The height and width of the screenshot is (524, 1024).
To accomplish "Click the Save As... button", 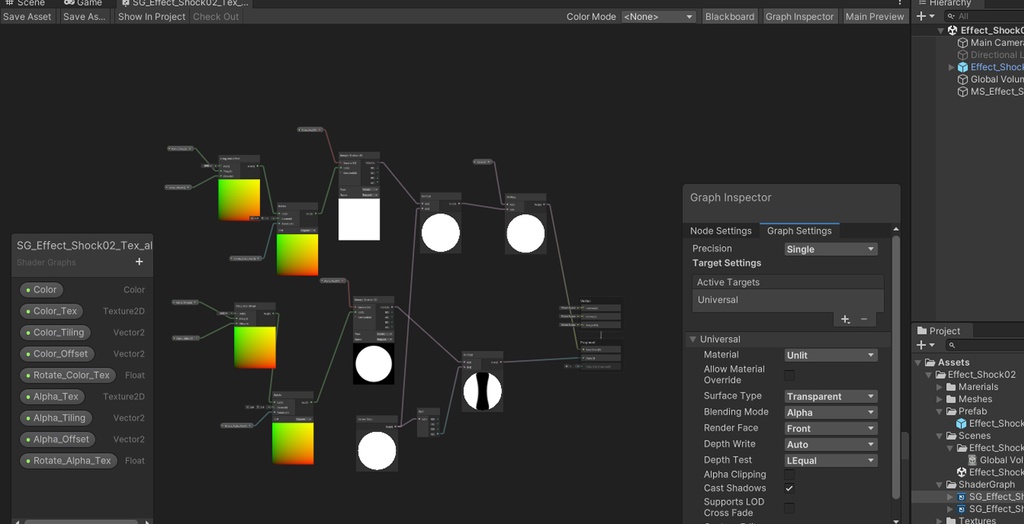I will tap(84, 16).
